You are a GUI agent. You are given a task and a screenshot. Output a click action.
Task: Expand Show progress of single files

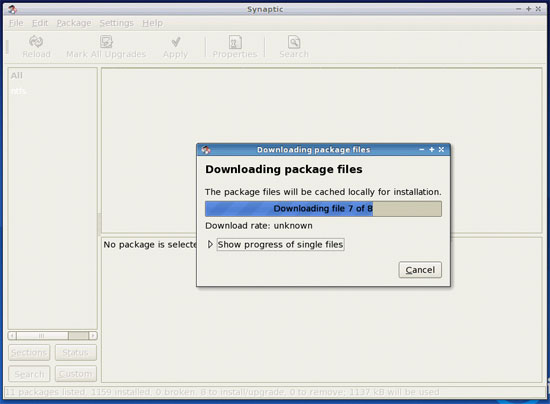click(280, 244)
